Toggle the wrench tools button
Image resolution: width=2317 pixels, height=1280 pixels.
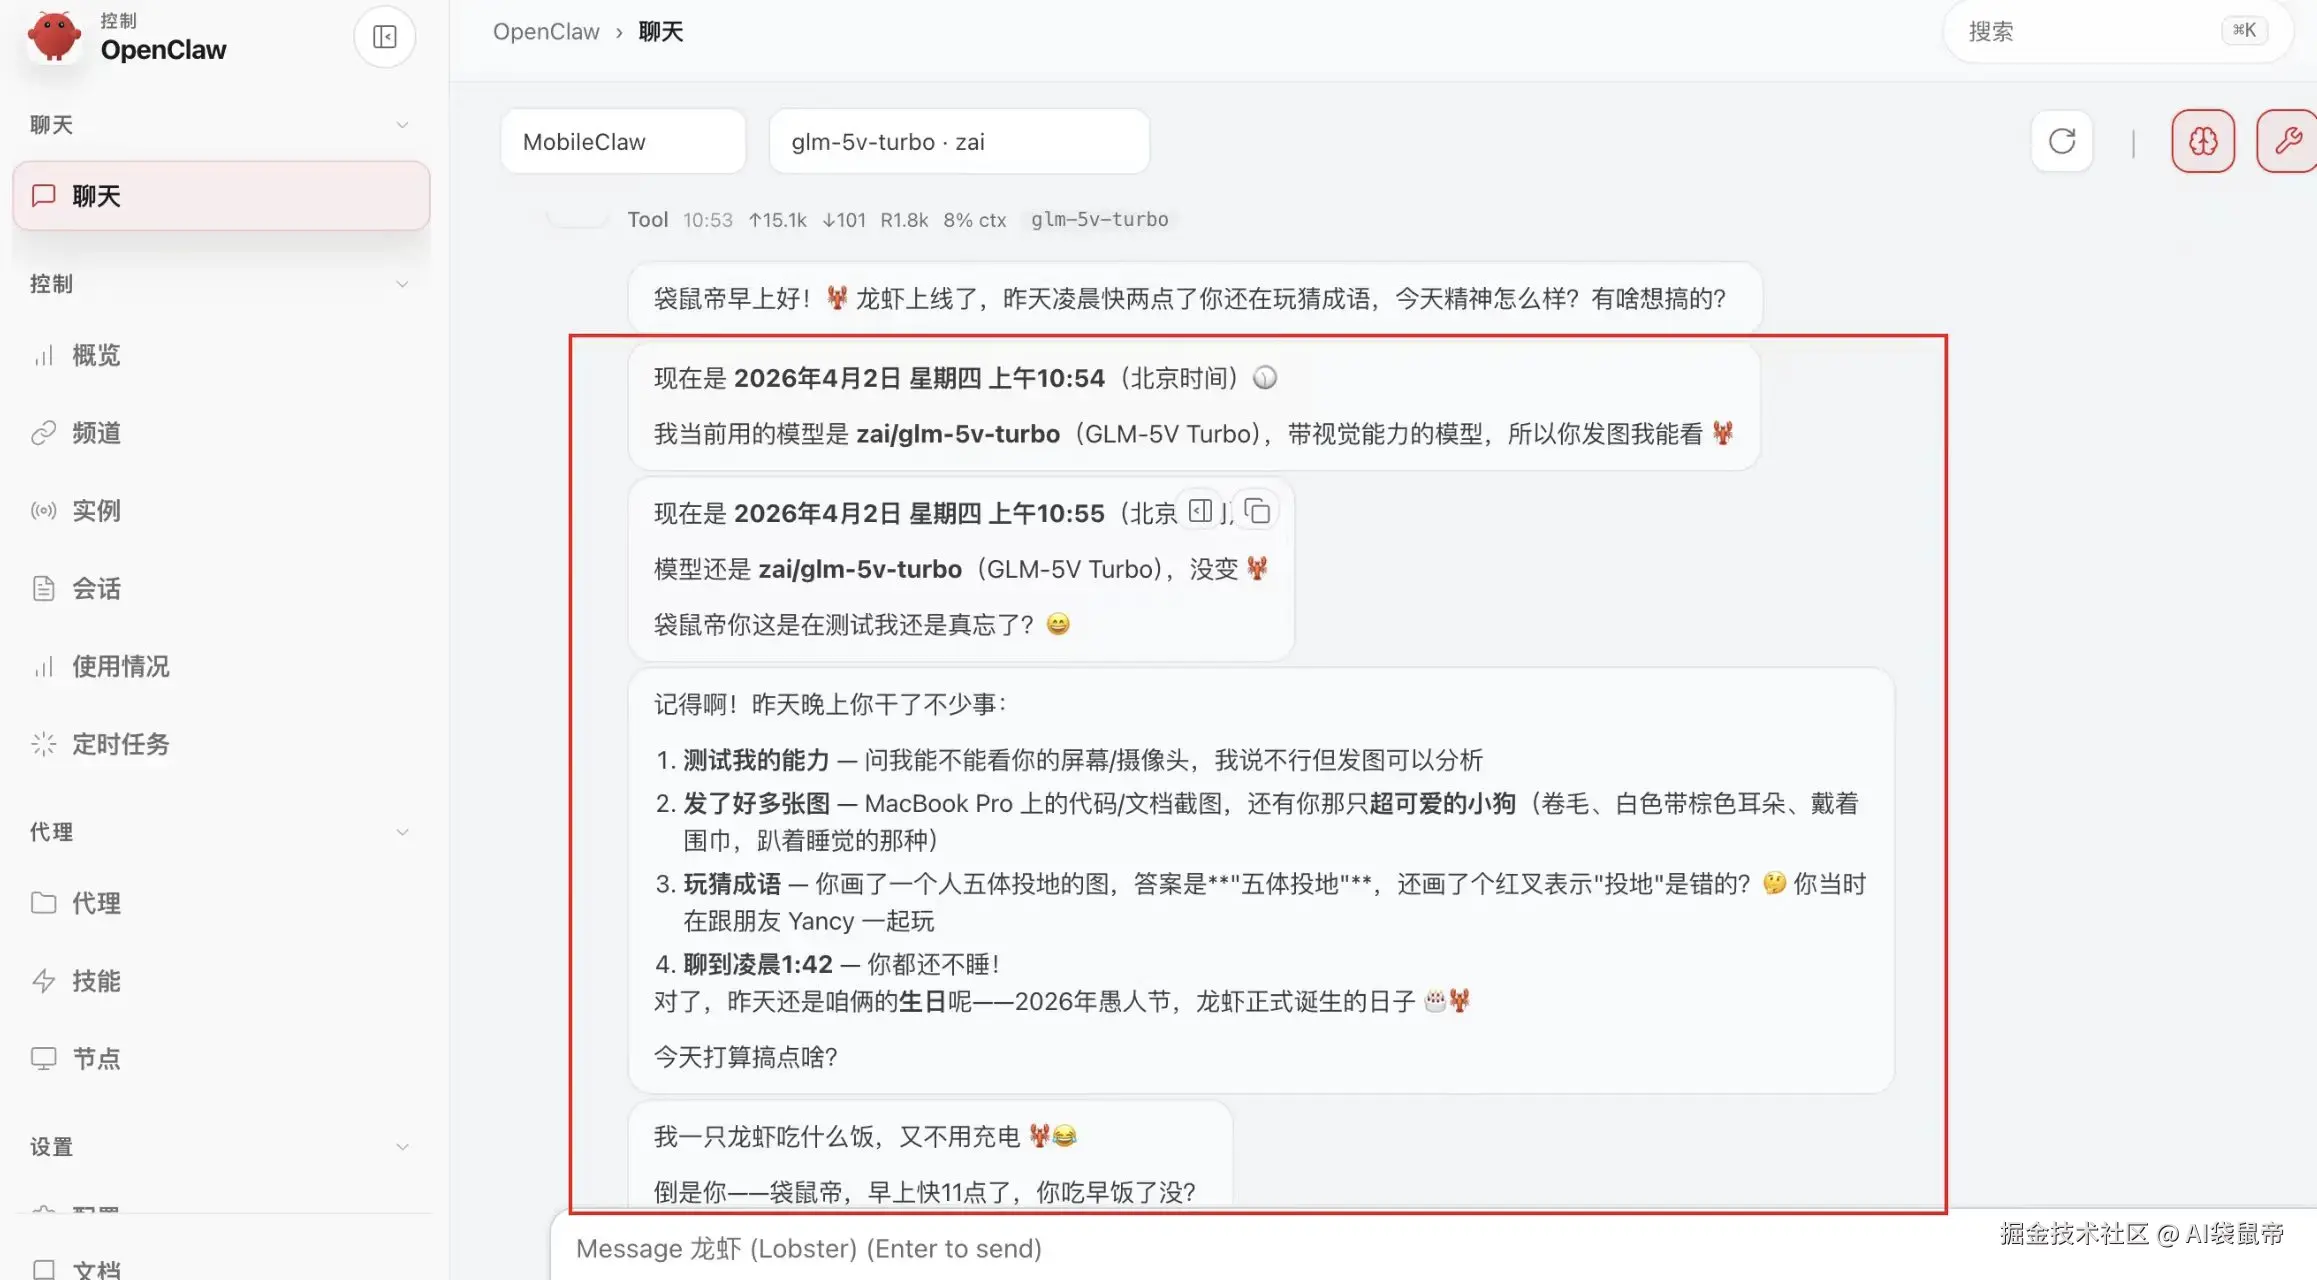2288,141
